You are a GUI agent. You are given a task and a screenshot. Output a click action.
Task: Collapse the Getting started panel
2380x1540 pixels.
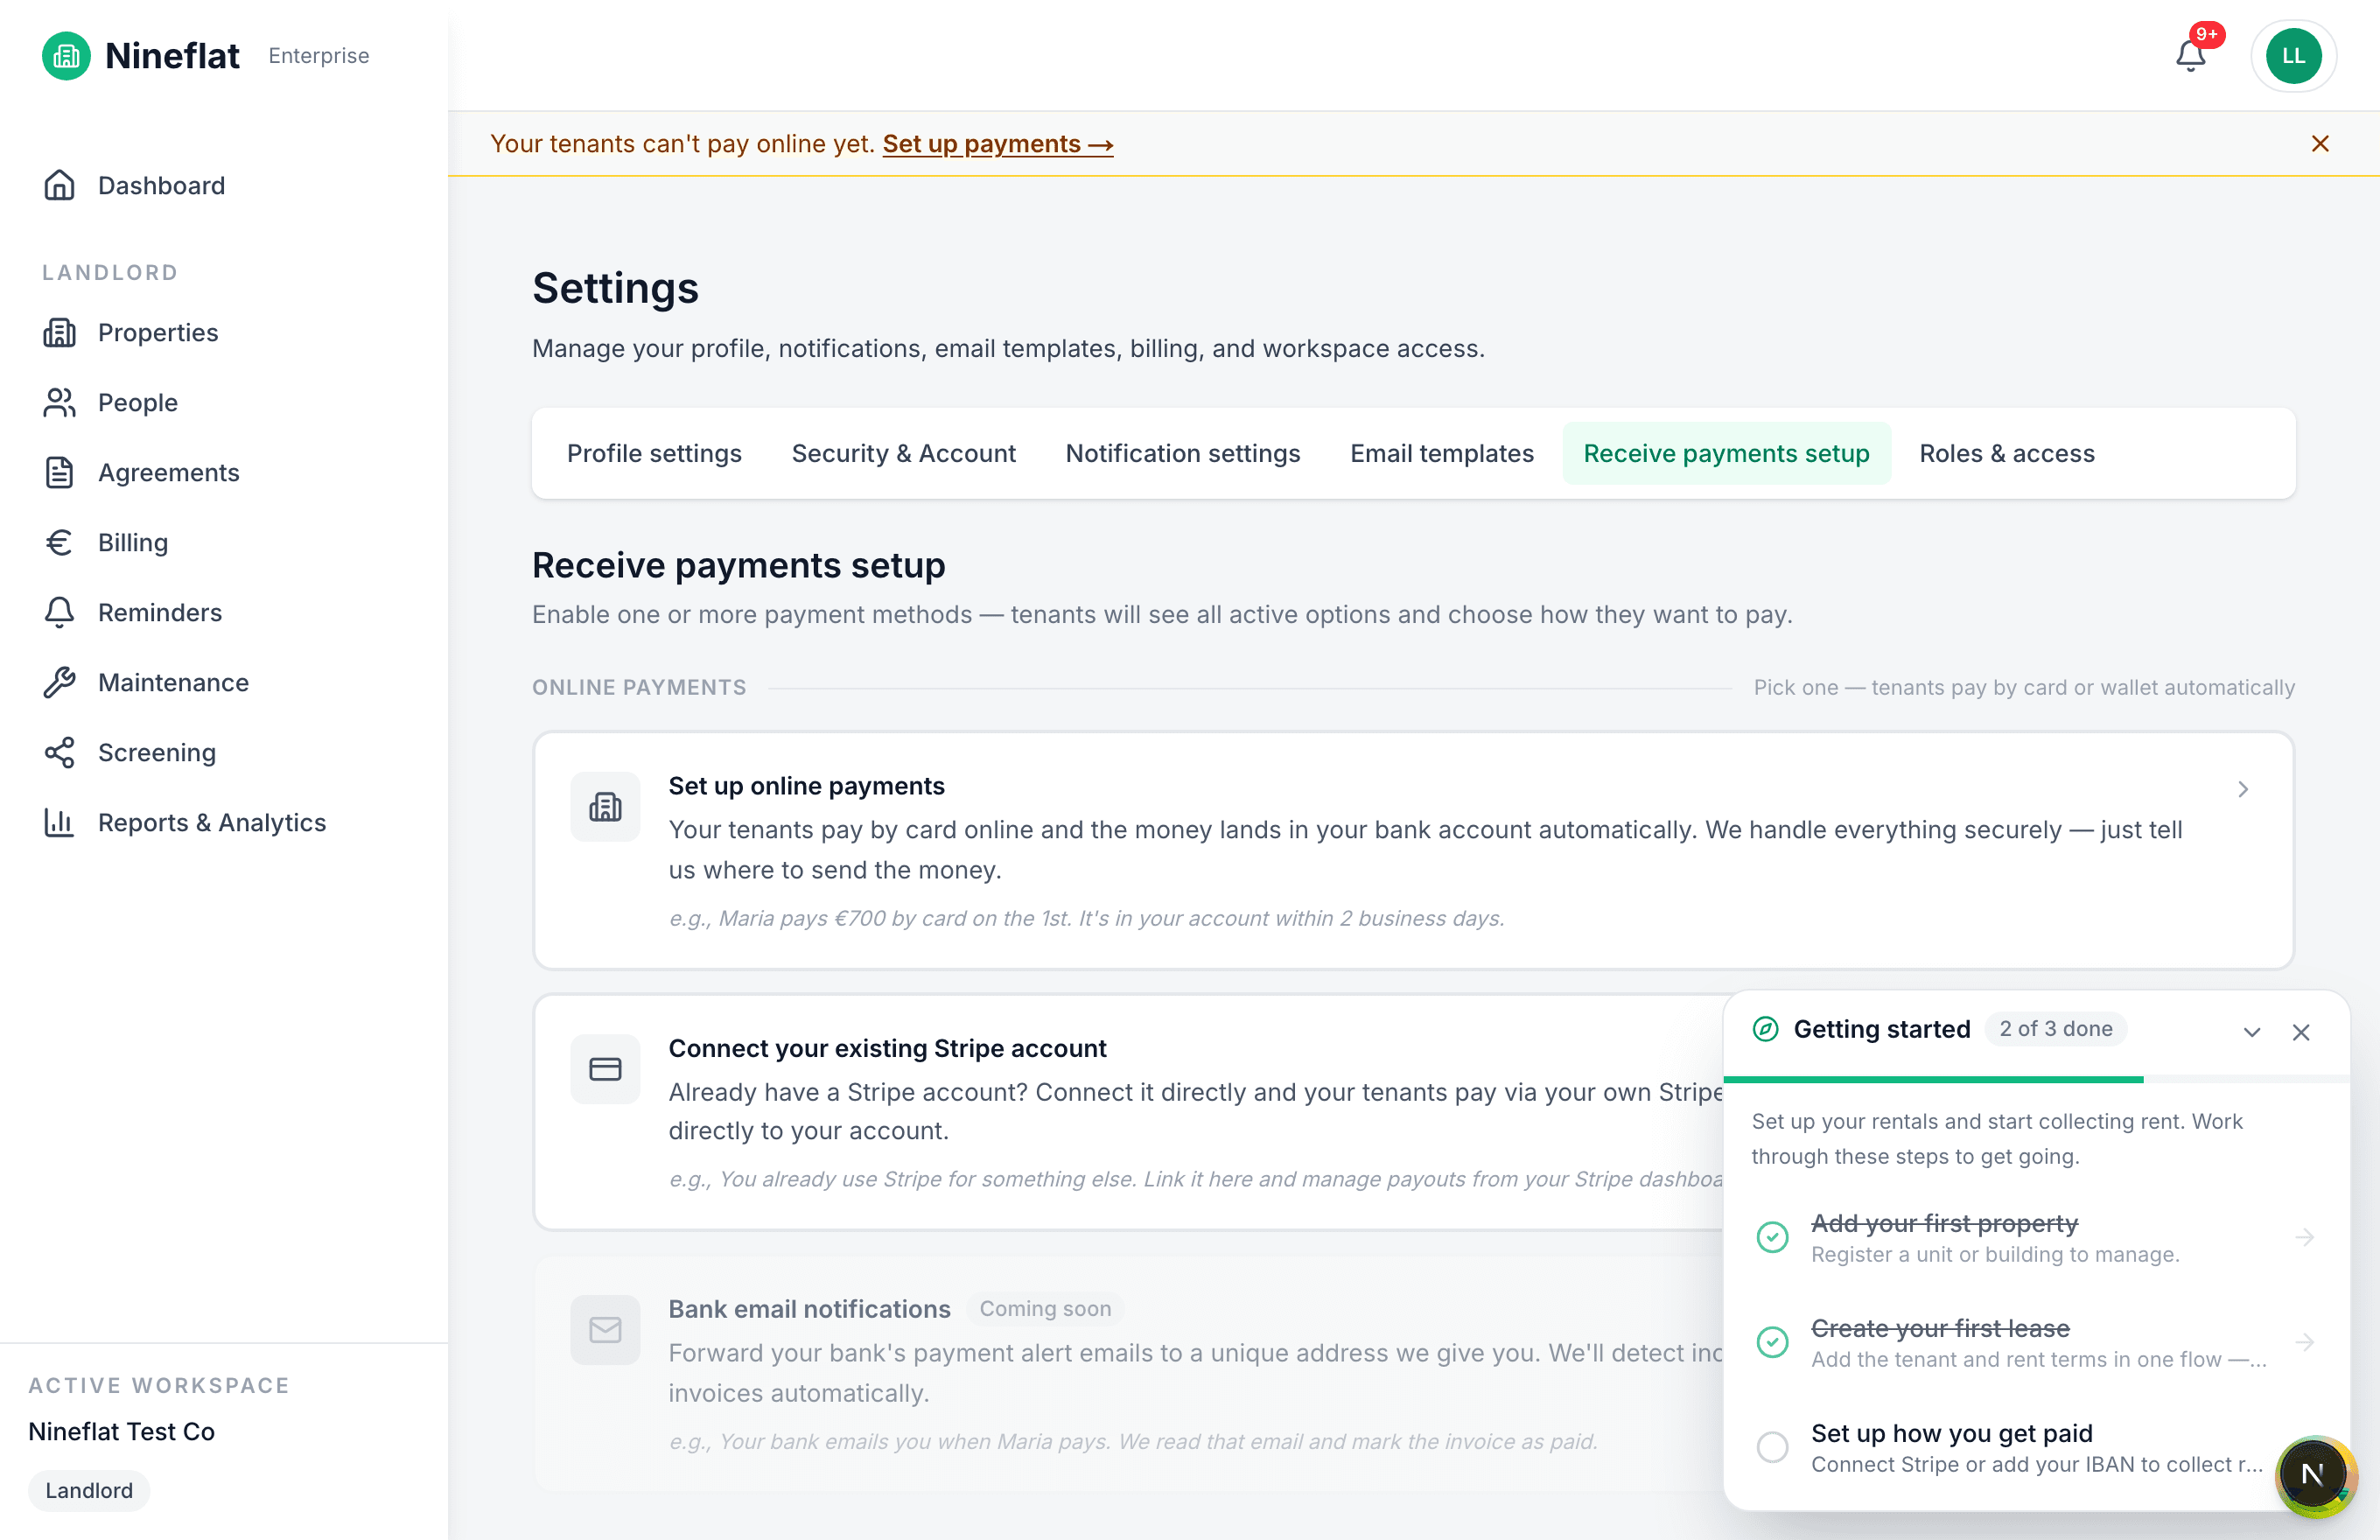coord(2251,1032)
